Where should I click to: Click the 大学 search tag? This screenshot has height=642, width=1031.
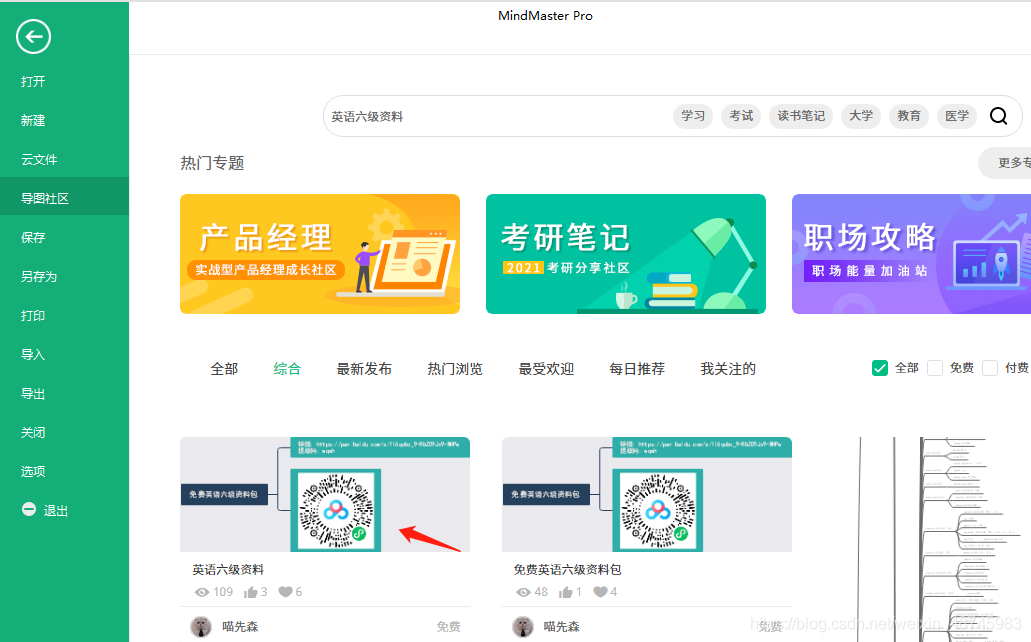coord(861,116)
